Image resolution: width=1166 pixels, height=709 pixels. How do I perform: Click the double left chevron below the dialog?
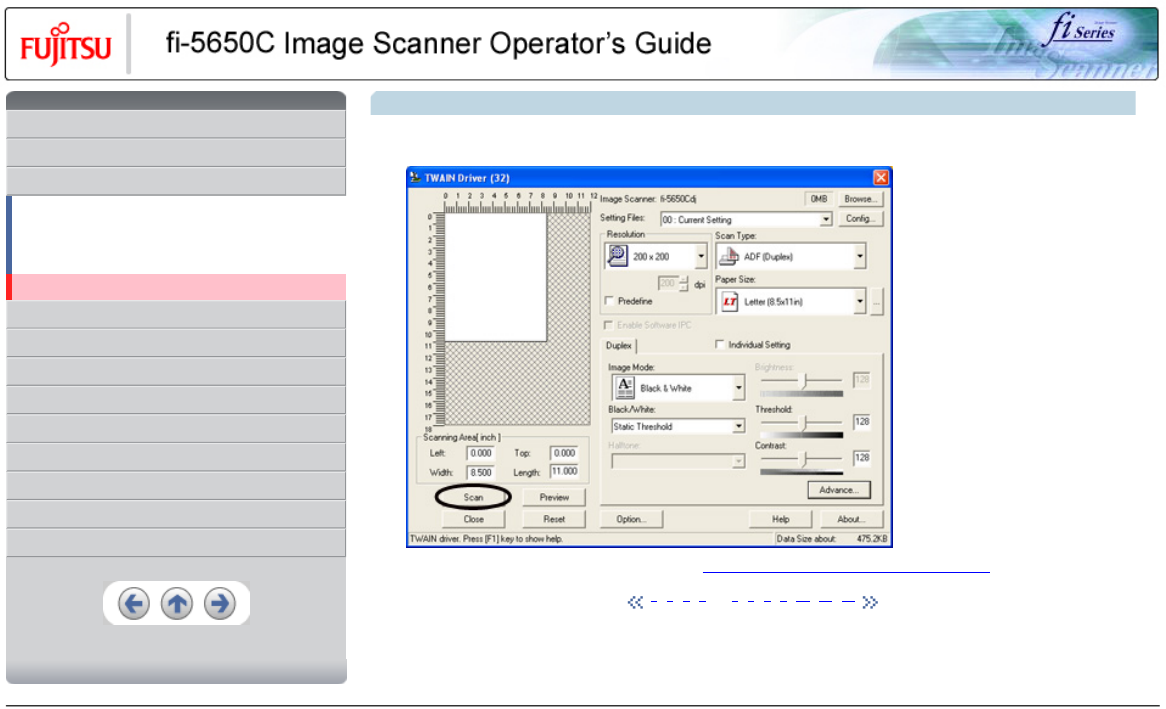tap(635, 602)
